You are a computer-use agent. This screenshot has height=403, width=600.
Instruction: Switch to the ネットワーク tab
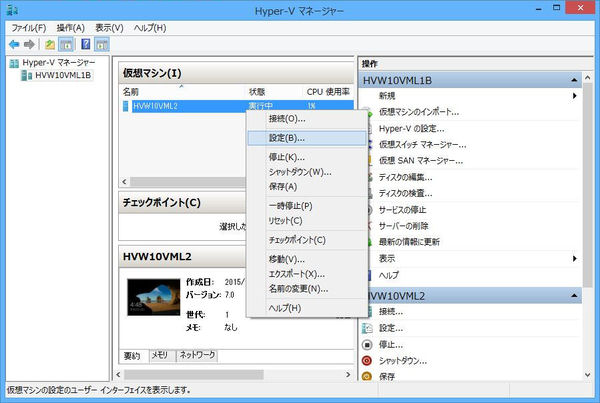coord(197,356)
